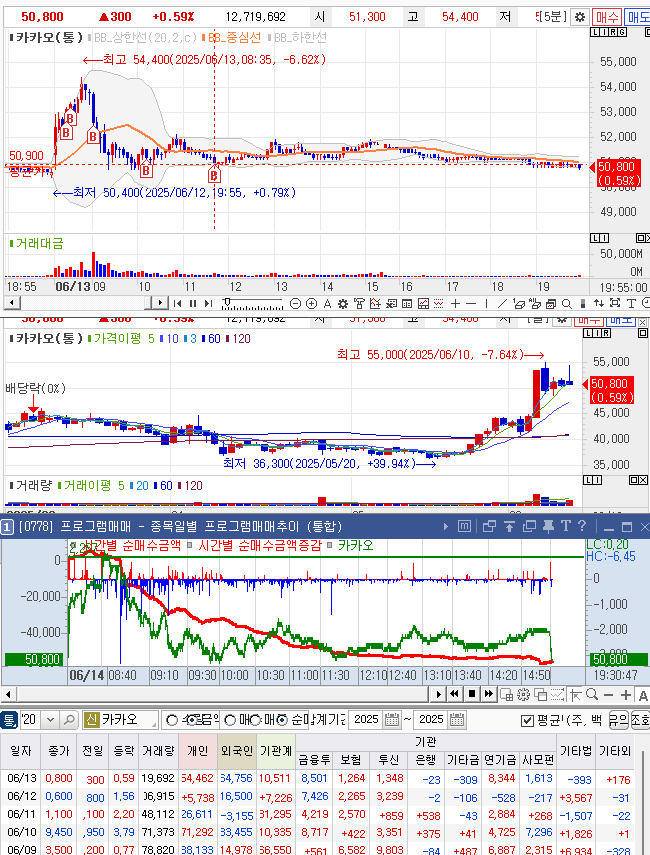Viewport: 650px width, 855px height.
Task: Click the 외국인 column header
Action: [237, 751]
